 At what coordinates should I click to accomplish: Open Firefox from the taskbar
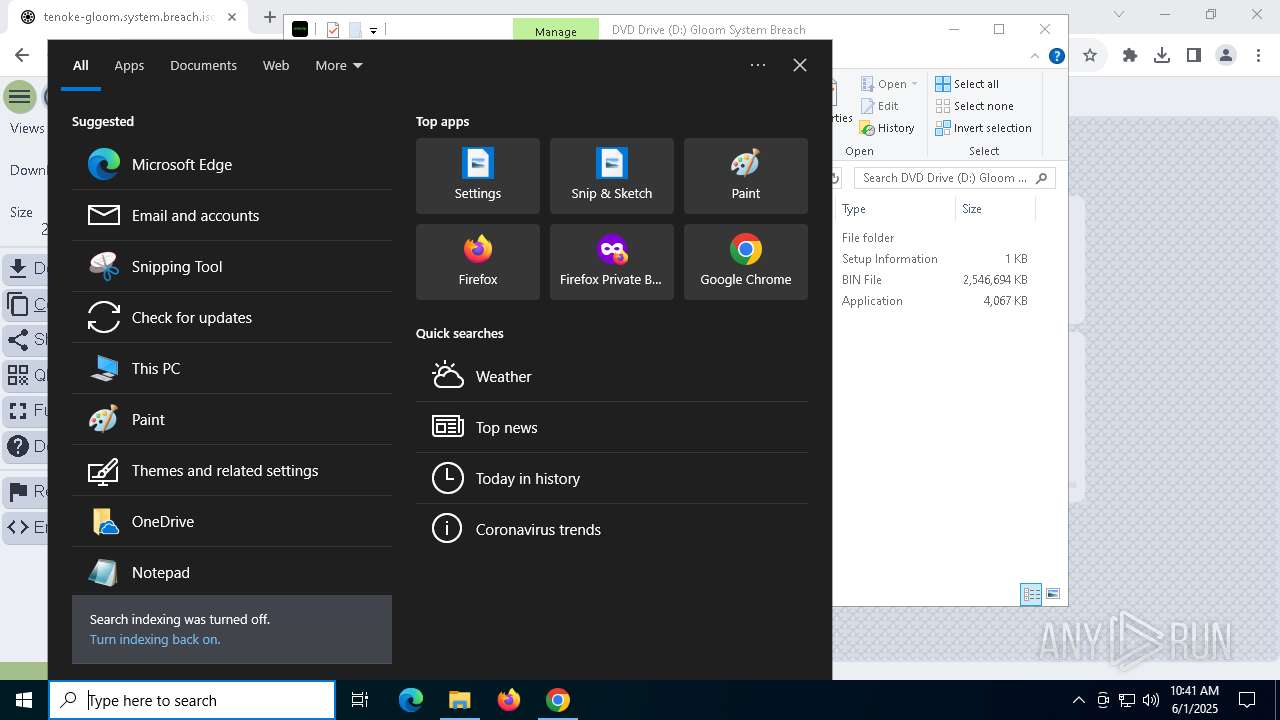click(509, 700)
